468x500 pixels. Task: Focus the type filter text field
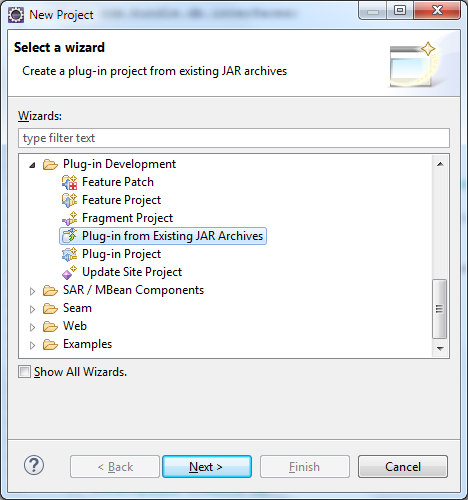coord(234,138)
